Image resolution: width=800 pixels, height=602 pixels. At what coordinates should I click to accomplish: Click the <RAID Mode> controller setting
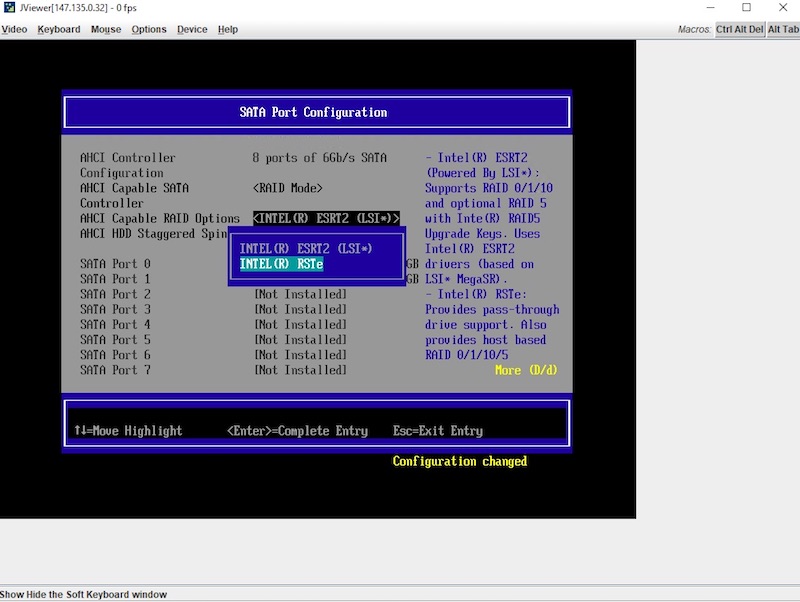(288, 188)
